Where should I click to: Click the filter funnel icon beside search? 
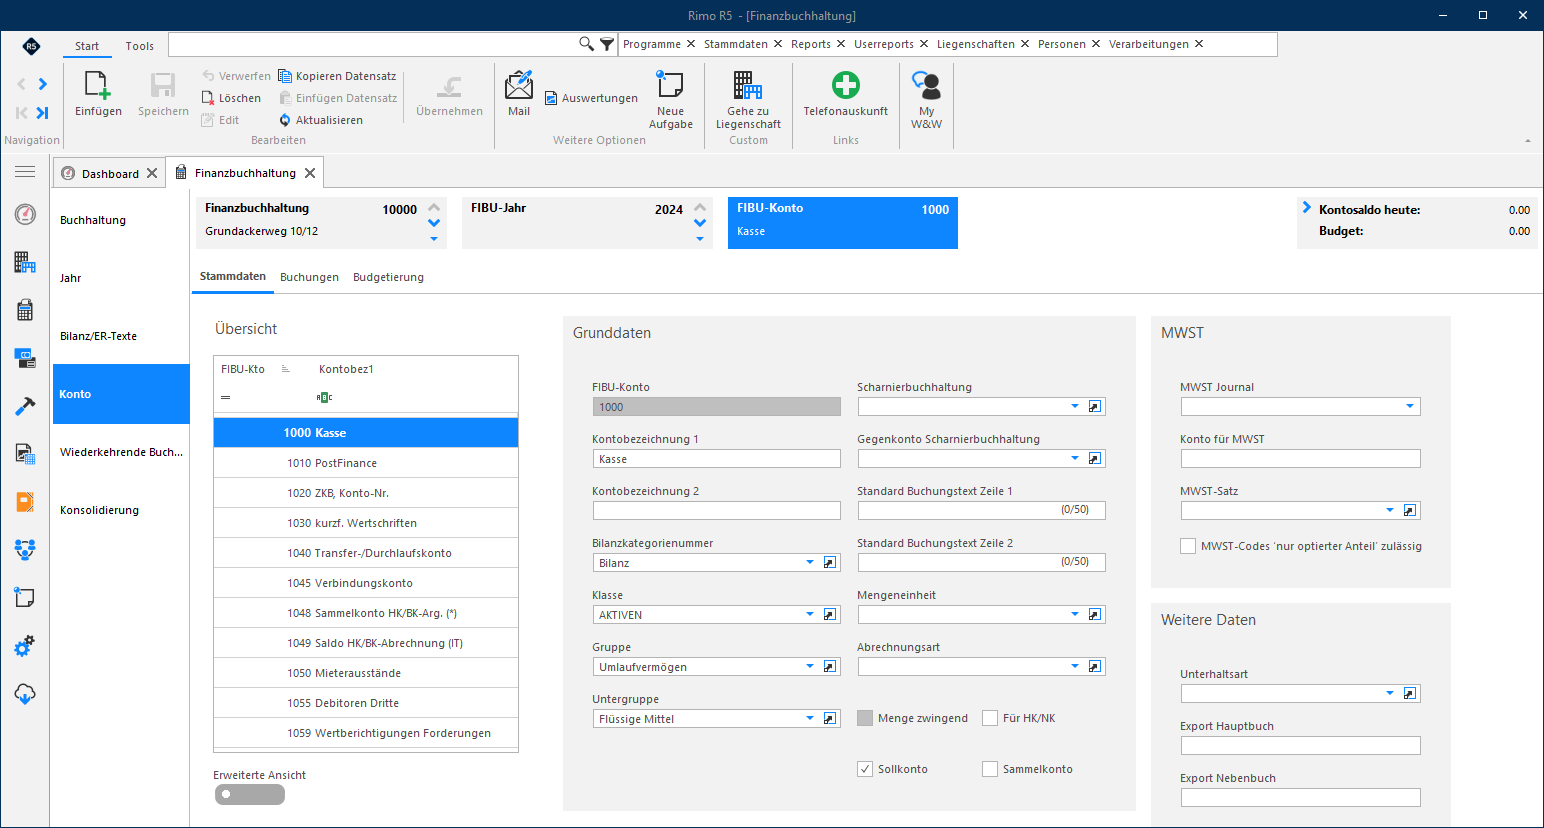(x=607, y=44)
